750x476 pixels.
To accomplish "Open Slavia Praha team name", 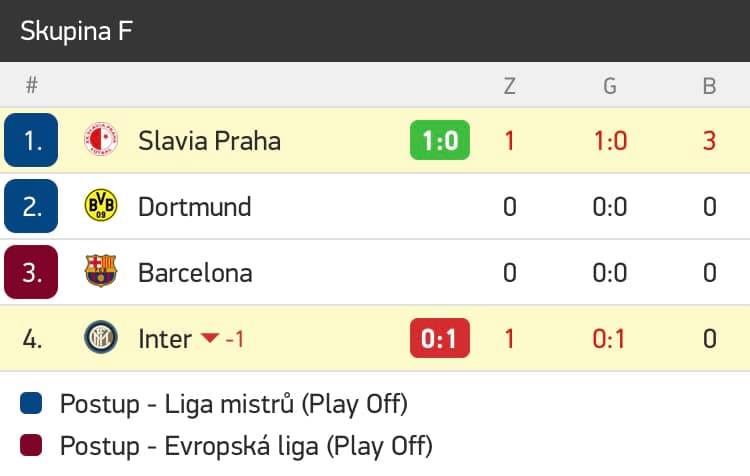I will tap(210, 141).
